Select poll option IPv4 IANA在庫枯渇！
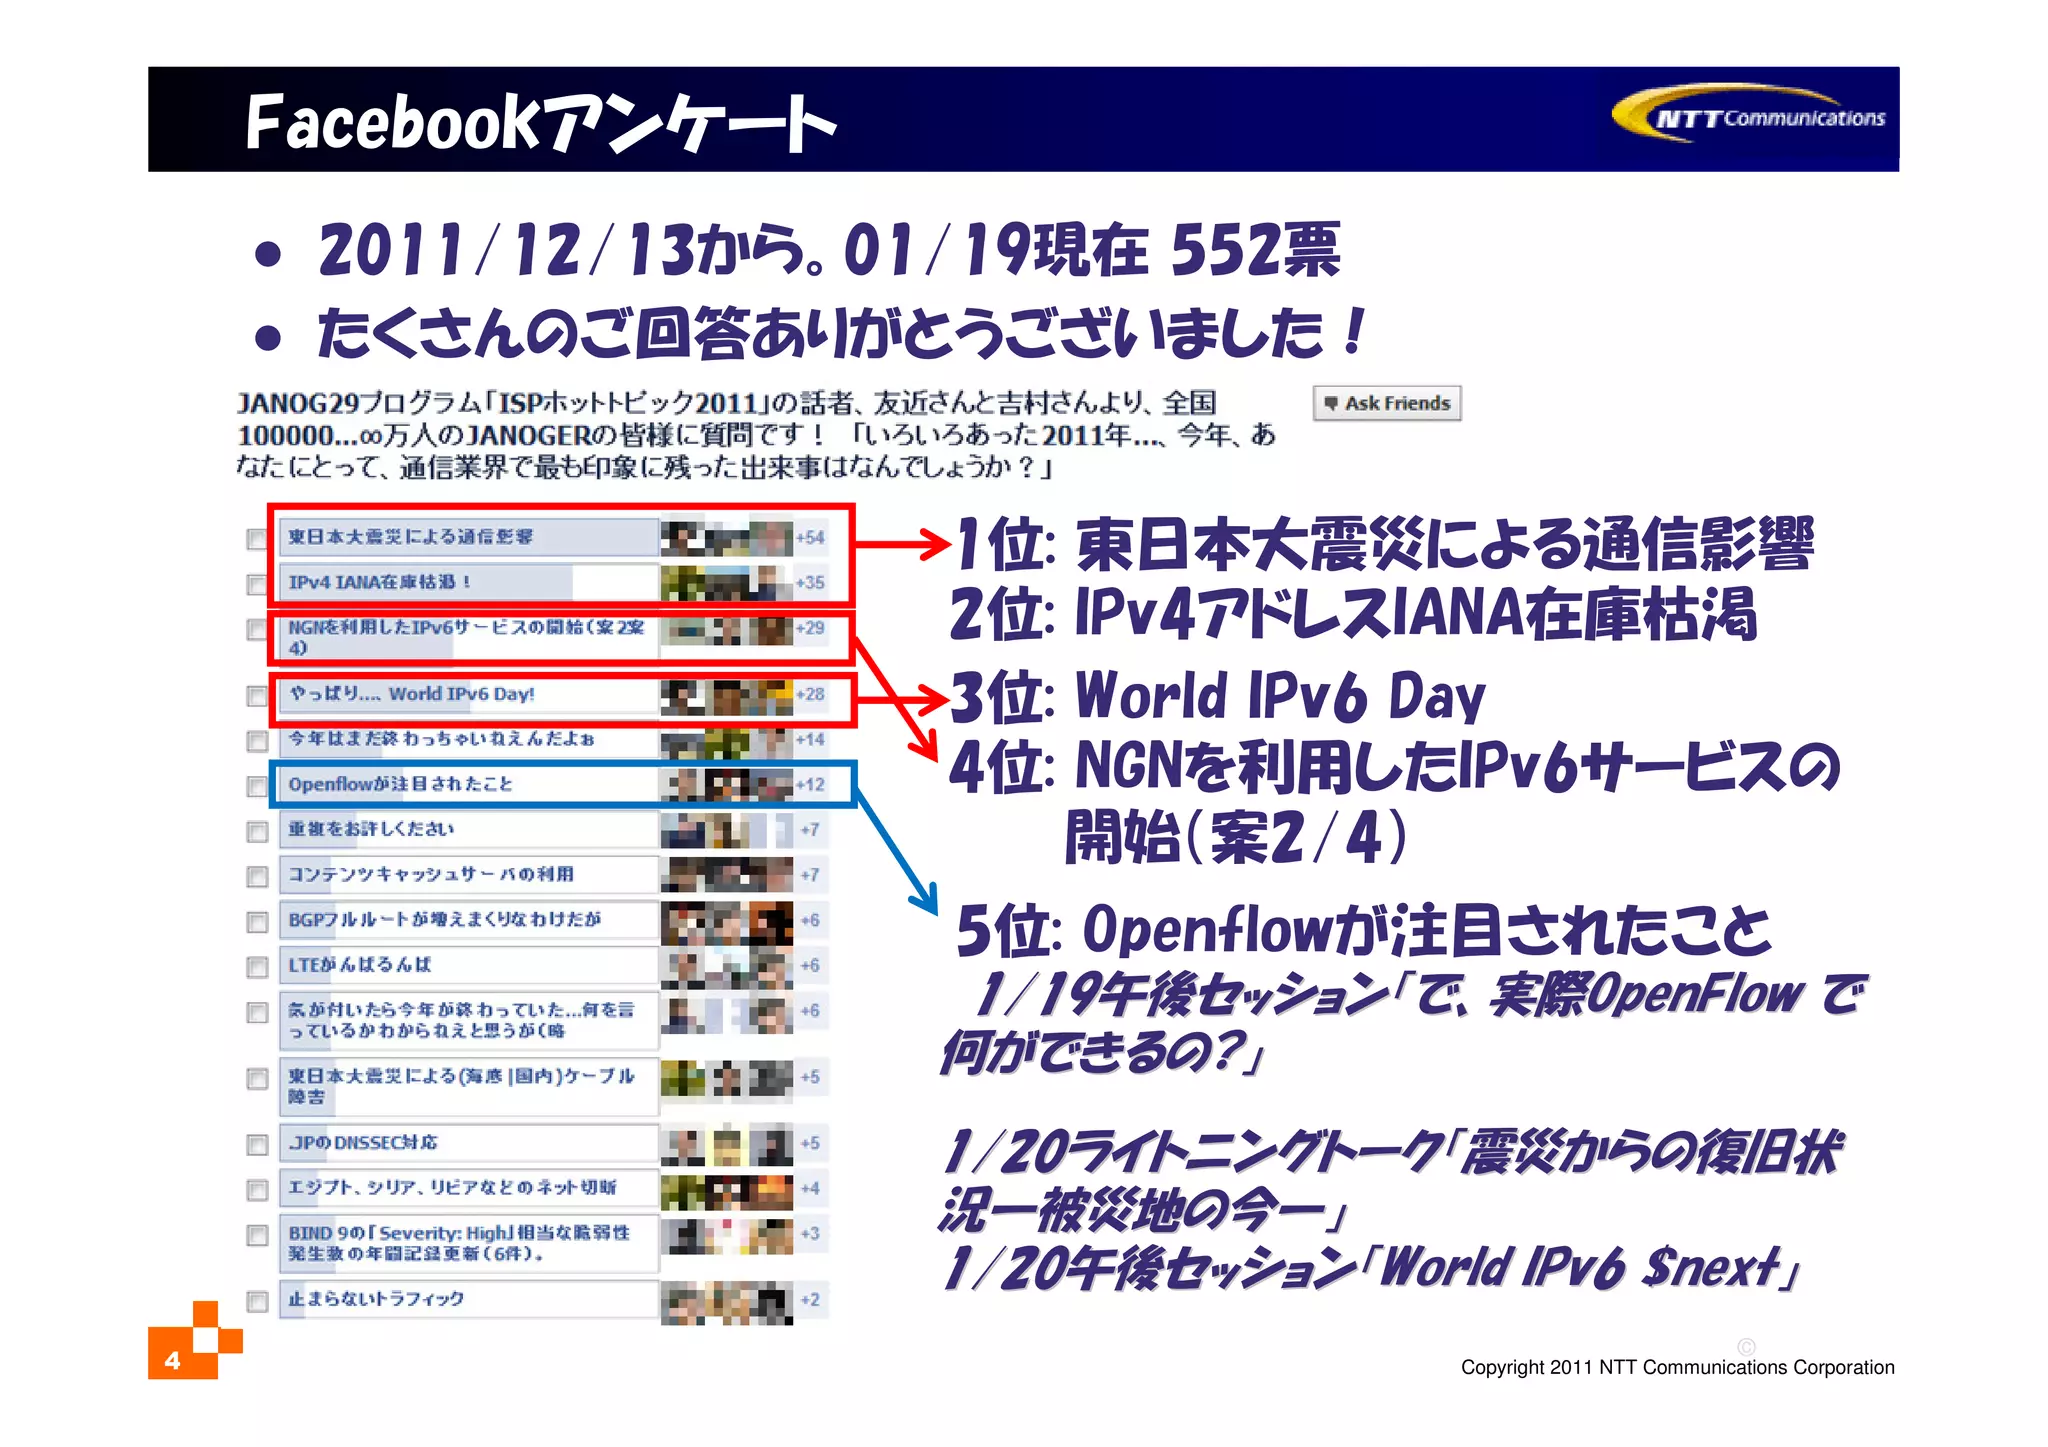 tap(468, 582)
